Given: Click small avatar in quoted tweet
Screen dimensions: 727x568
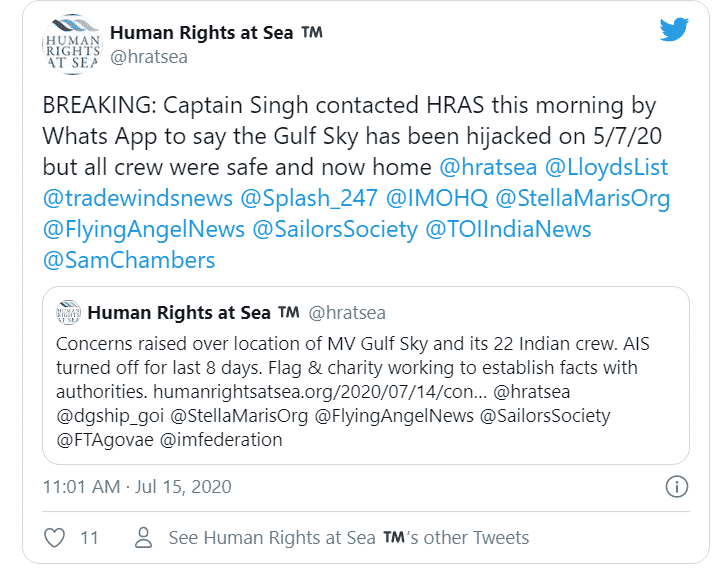Looking at the screenshot, I should pos(68,313).
